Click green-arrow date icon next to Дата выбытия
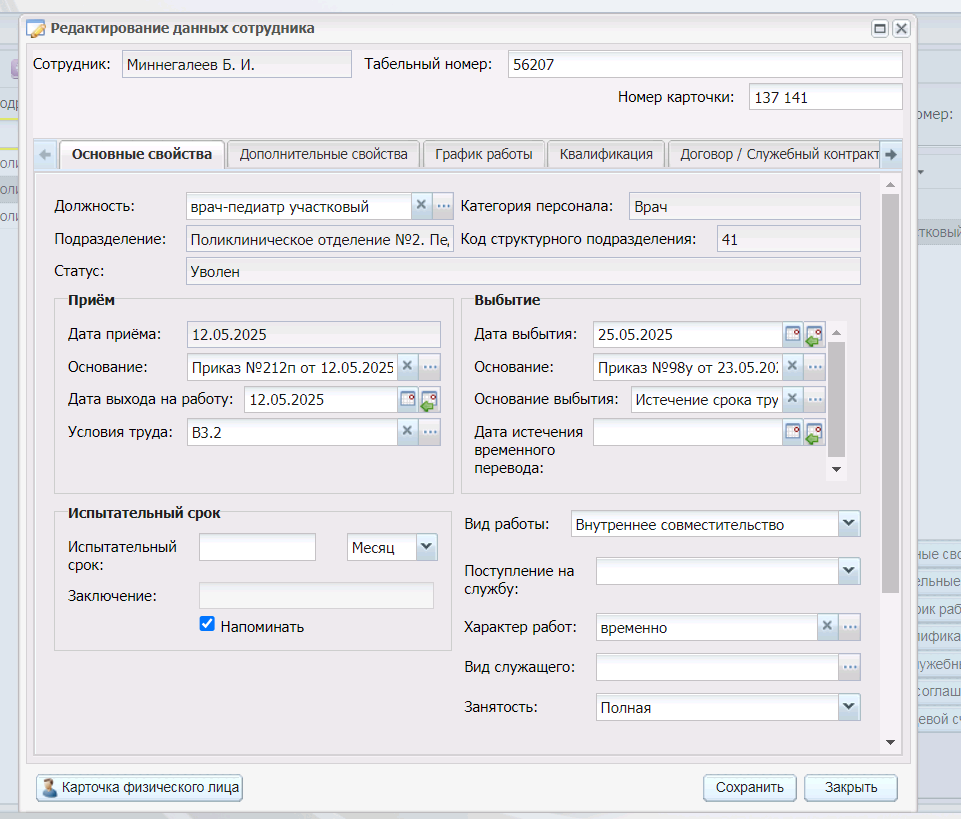This screenshot has height=819, width=961. pyautogui.click(x=814, y=335)
